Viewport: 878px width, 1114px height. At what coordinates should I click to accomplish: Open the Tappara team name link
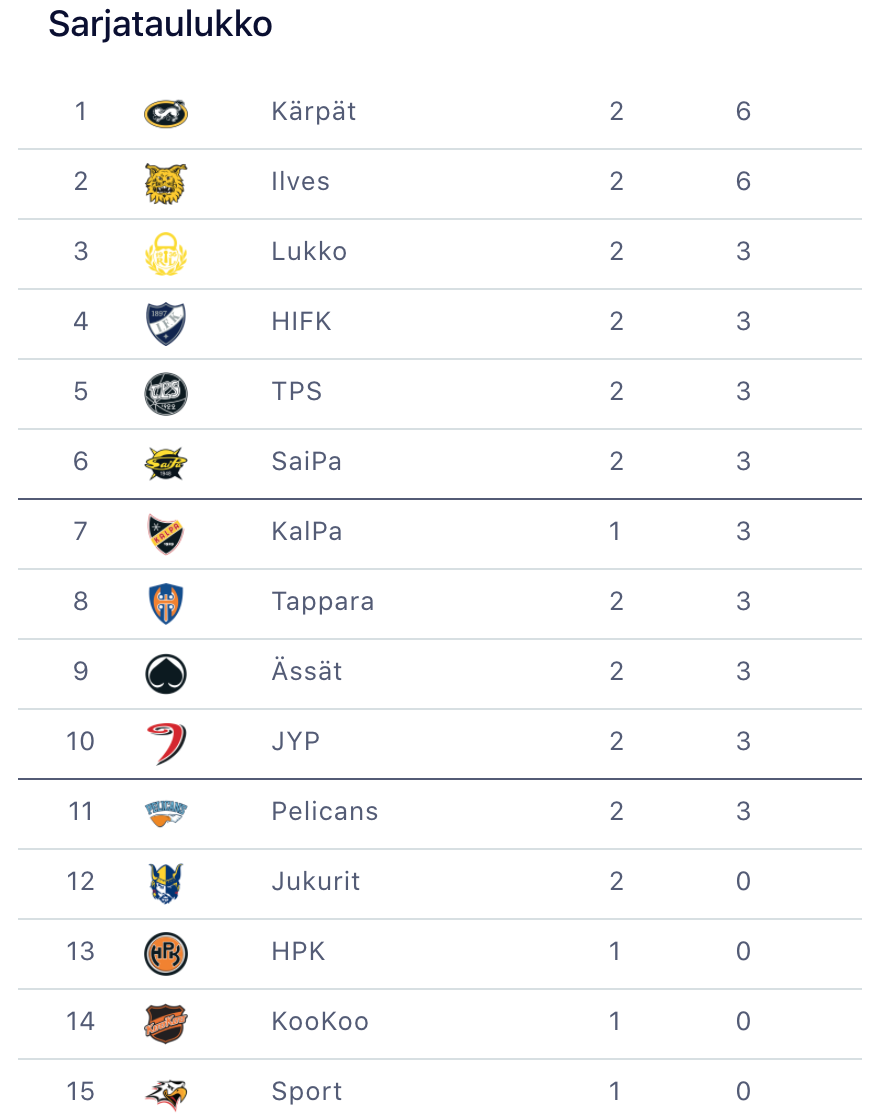(x=323, y=601)
